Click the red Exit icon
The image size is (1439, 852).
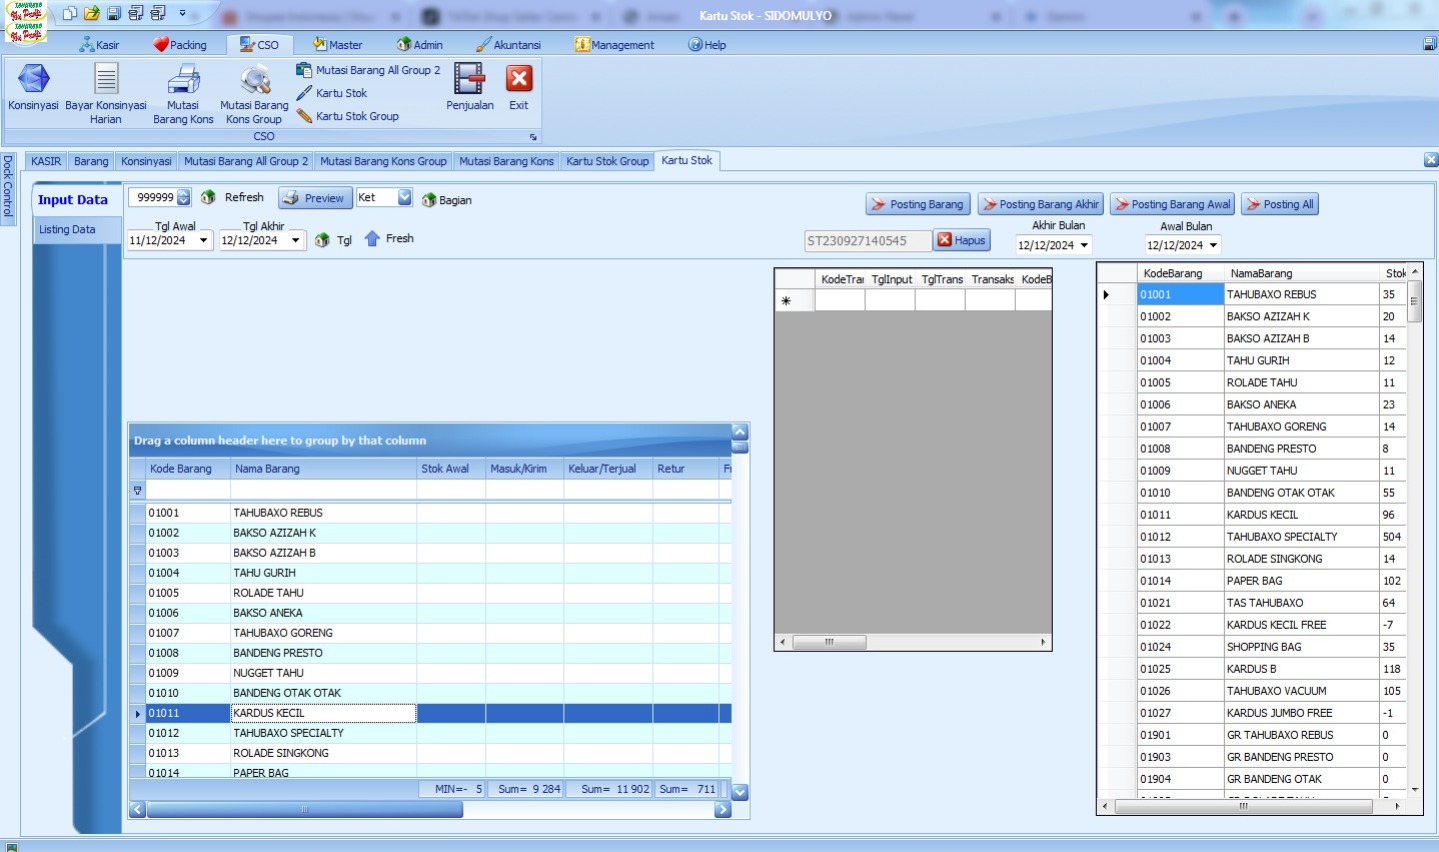tap(519, 80)
